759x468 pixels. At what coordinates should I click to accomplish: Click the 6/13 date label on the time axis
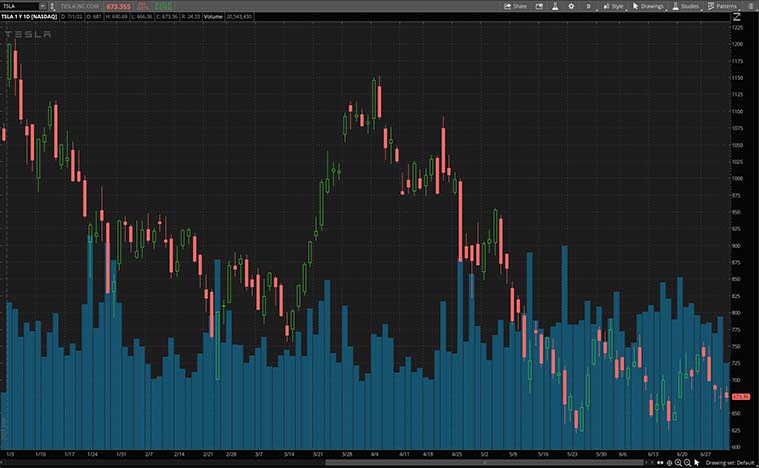pos(653,454)
